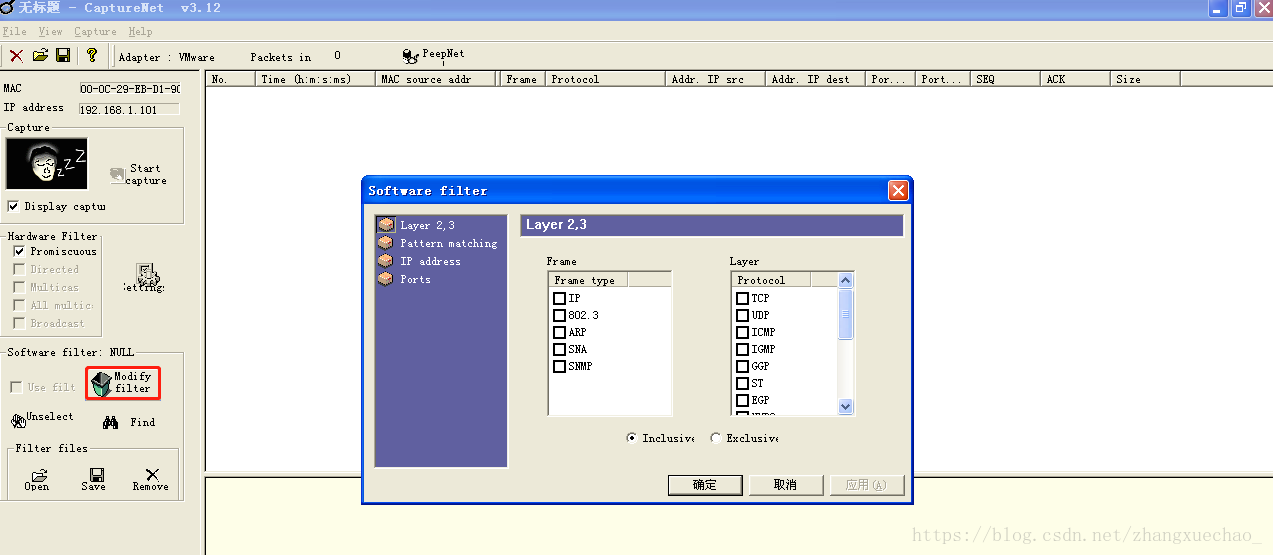Open the Capture menu
This screenshot has height=555, width=1273.
(95, 31)
